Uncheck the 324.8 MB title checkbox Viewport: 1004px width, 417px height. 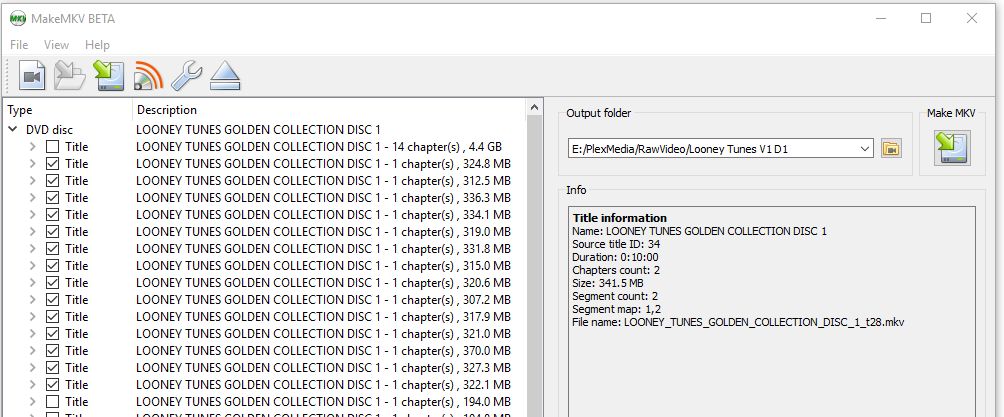point(53,164)
